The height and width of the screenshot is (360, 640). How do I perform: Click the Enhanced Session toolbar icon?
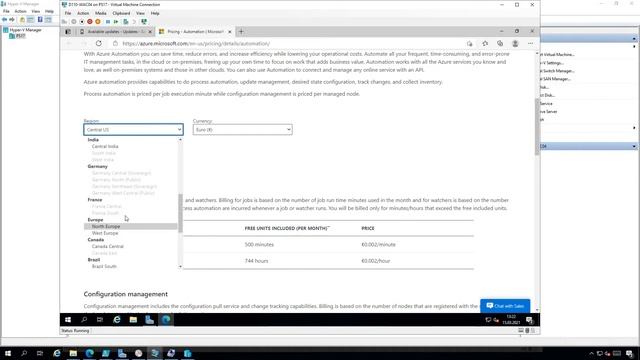pyautogui.click(x=144, y=22)
